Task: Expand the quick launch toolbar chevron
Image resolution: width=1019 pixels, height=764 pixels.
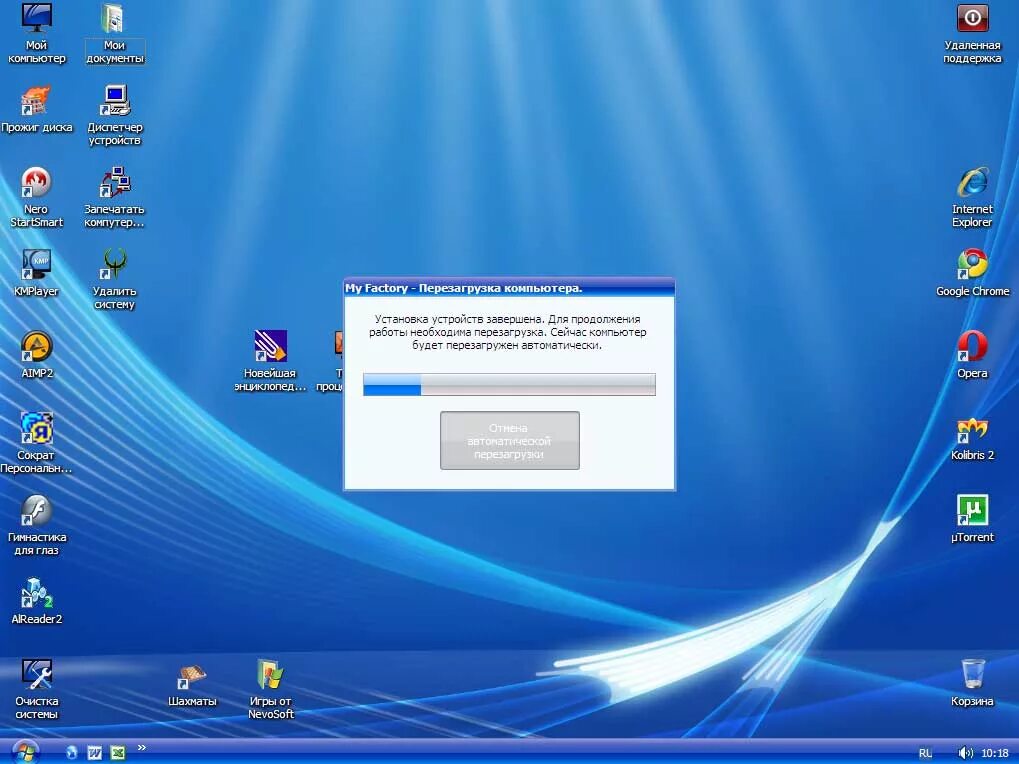Action: pos(141,746)
